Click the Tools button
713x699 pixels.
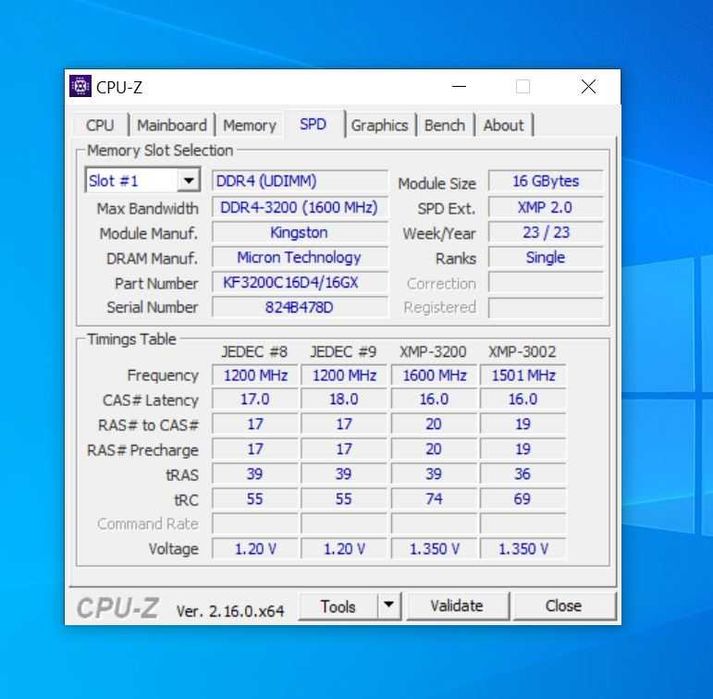(x=338, y=606)
